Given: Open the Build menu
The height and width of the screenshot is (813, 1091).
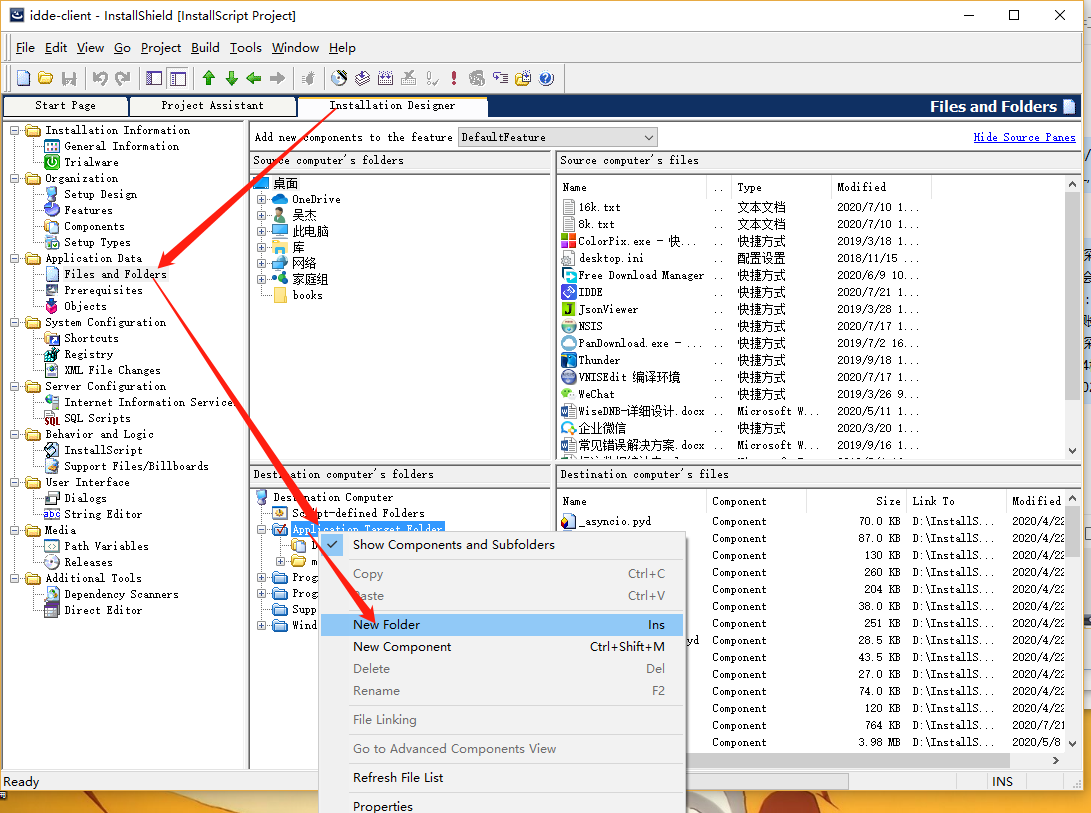Looking at the screenshot, I should pos(205,47).
